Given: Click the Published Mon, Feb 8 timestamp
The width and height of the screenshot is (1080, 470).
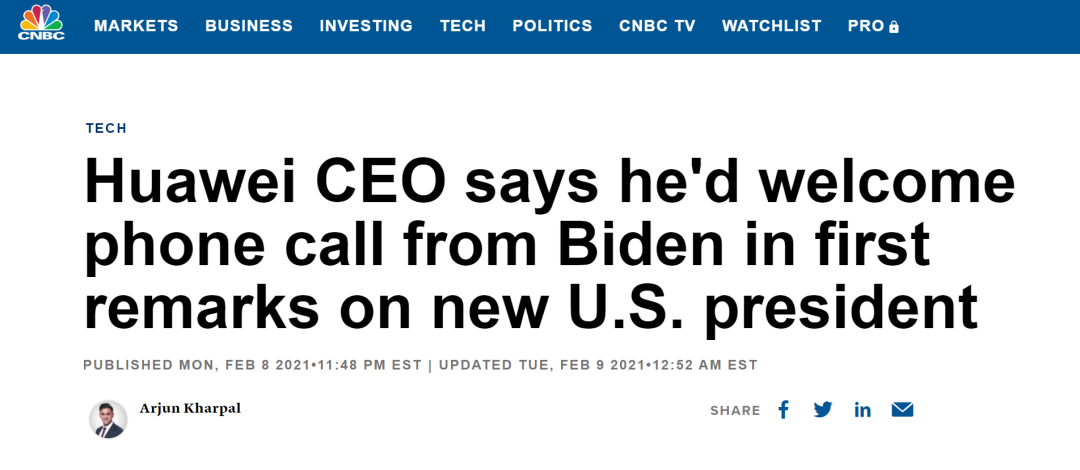Looking at the screenshot, I should pyautogui.click(x=252, y=365).
